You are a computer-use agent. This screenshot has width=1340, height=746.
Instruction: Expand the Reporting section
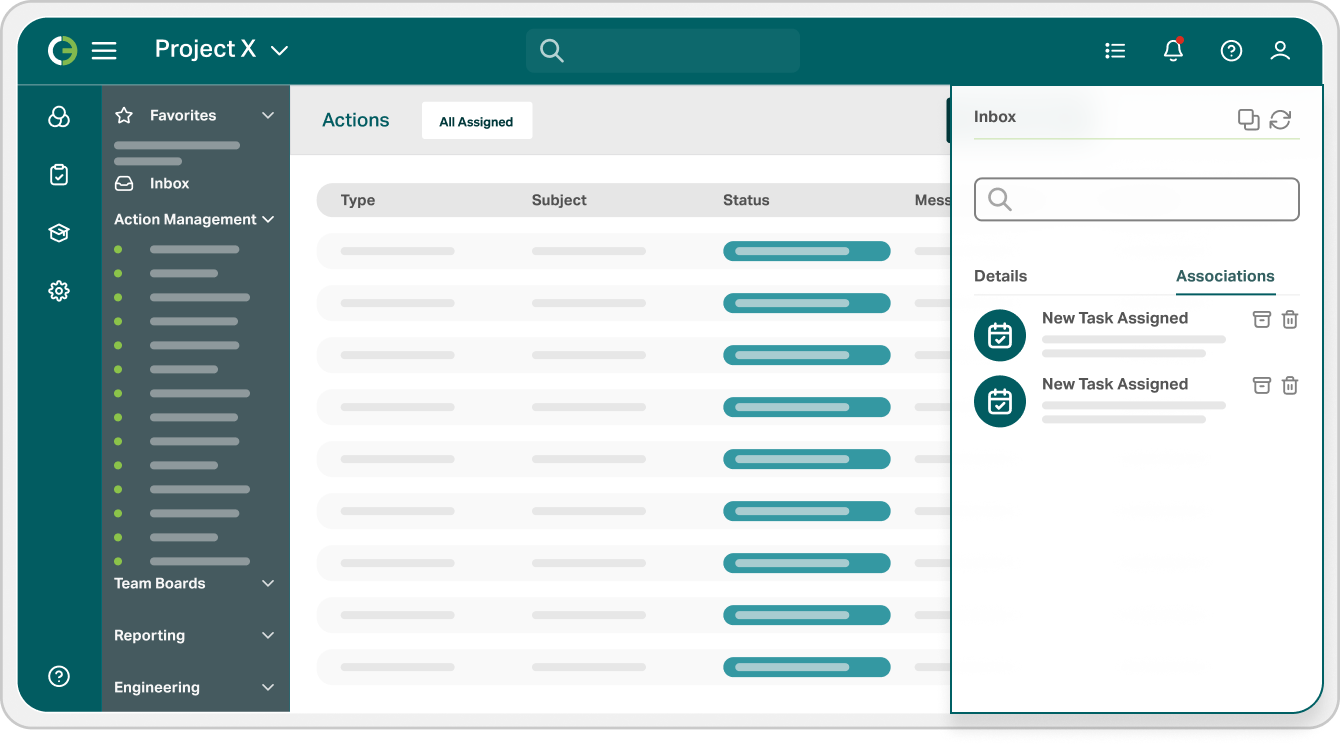pyautogui.click(x=267, y=635)
